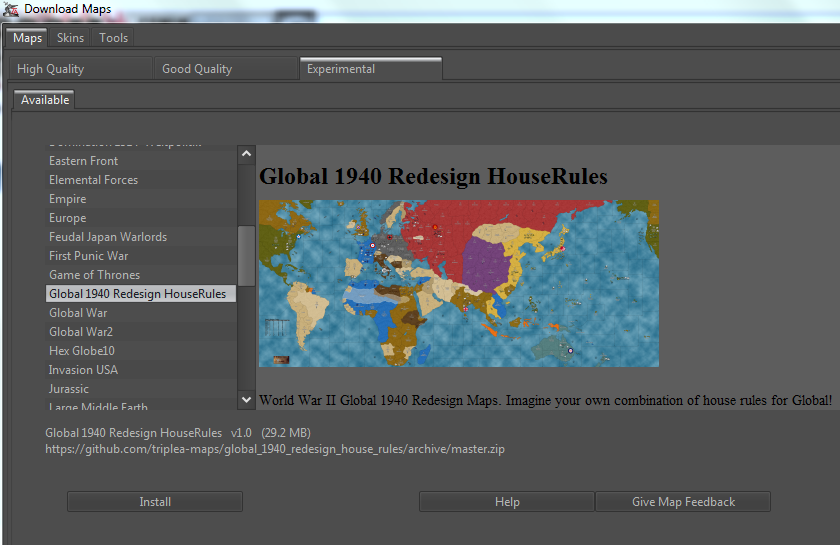The image size is (840, 545).
Task: Select Elemental Forces in the map list
Action: (140, 180)
